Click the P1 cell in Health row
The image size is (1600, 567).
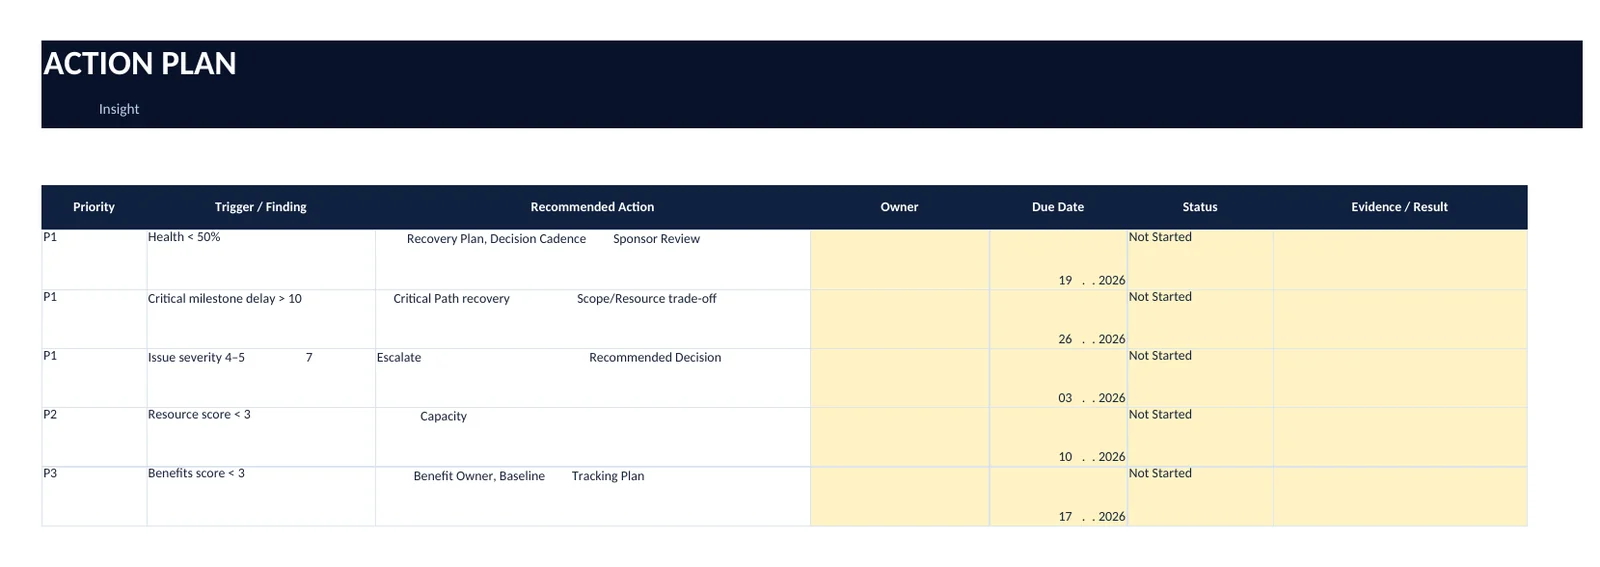coord(94,260)
